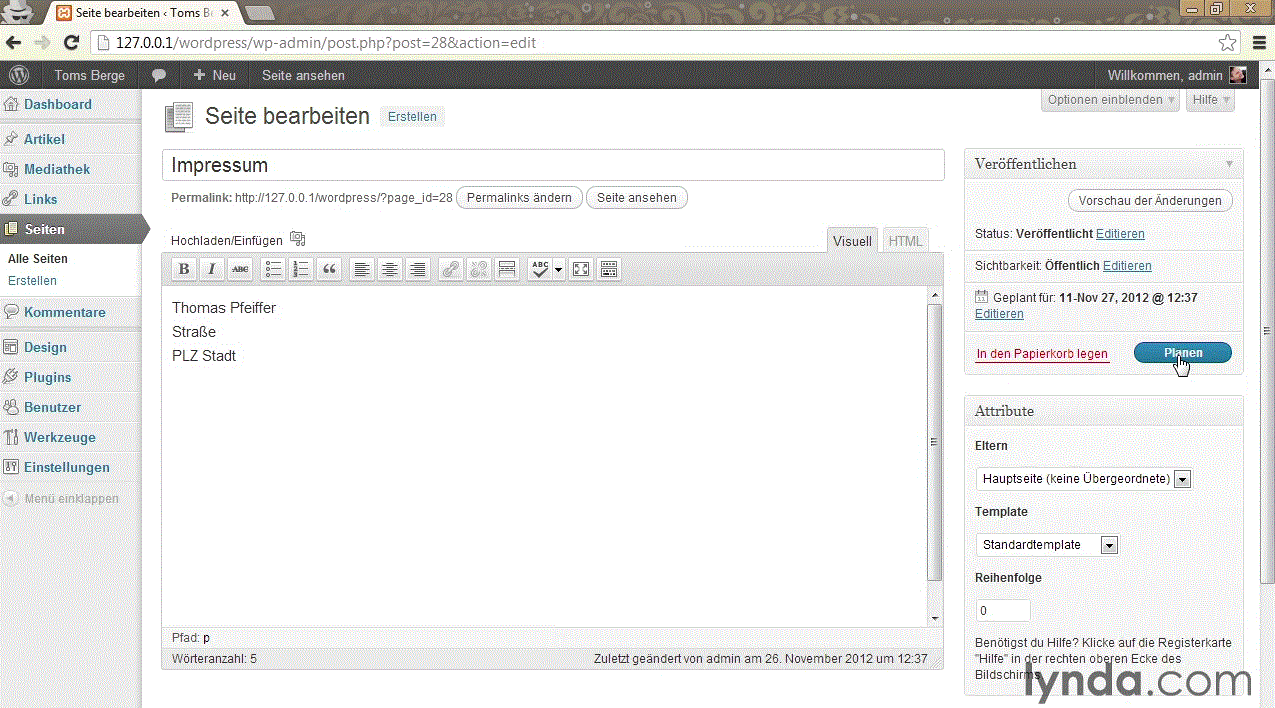Toggle italic formatting in editor toolbar
The height and width of the screenshot is (708, 1275).
click(x=212, y=269)
